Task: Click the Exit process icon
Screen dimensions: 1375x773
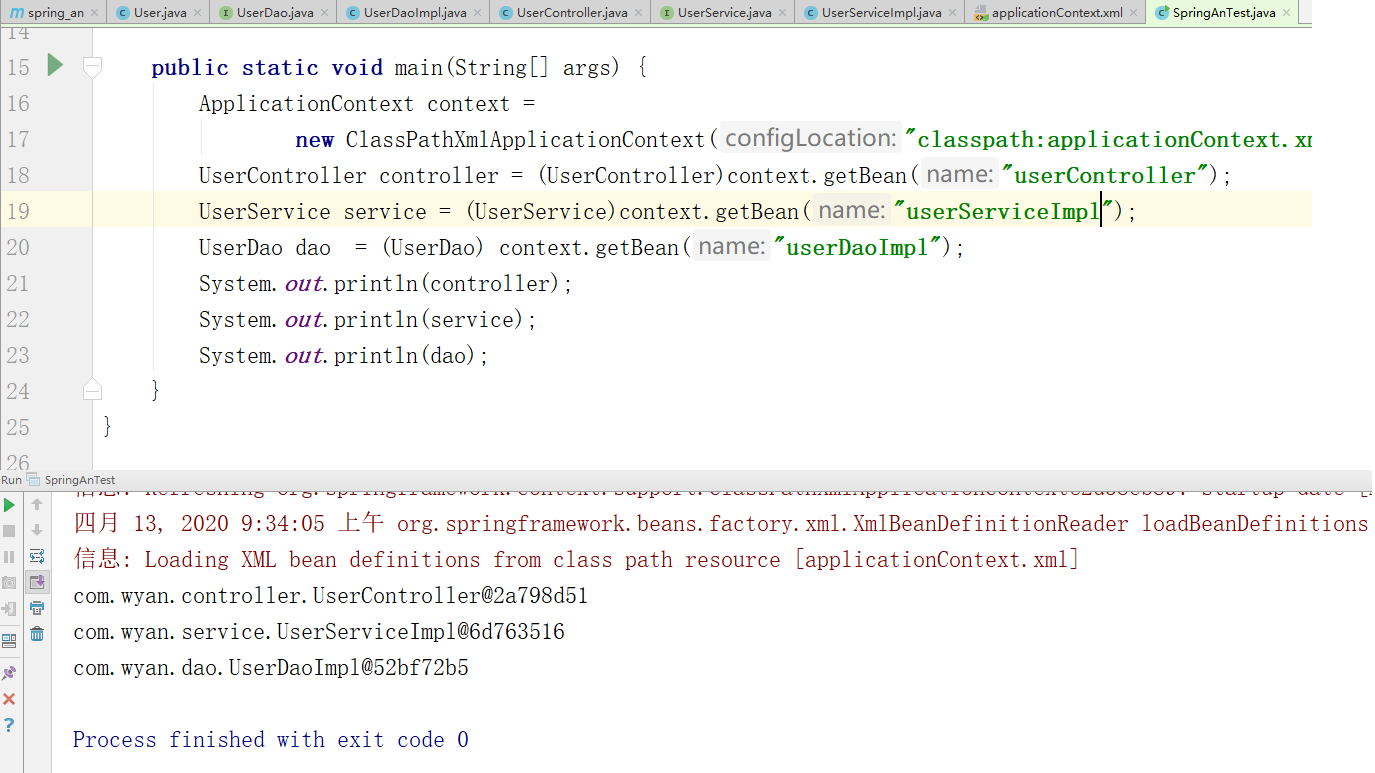Action: [x=9, y=609]
